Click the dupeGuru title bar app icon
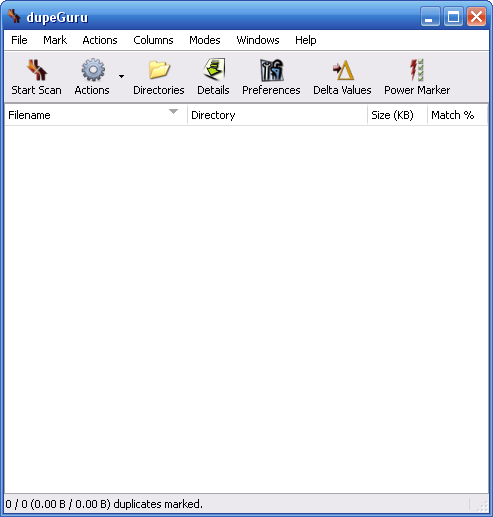 tap(14, 16)
